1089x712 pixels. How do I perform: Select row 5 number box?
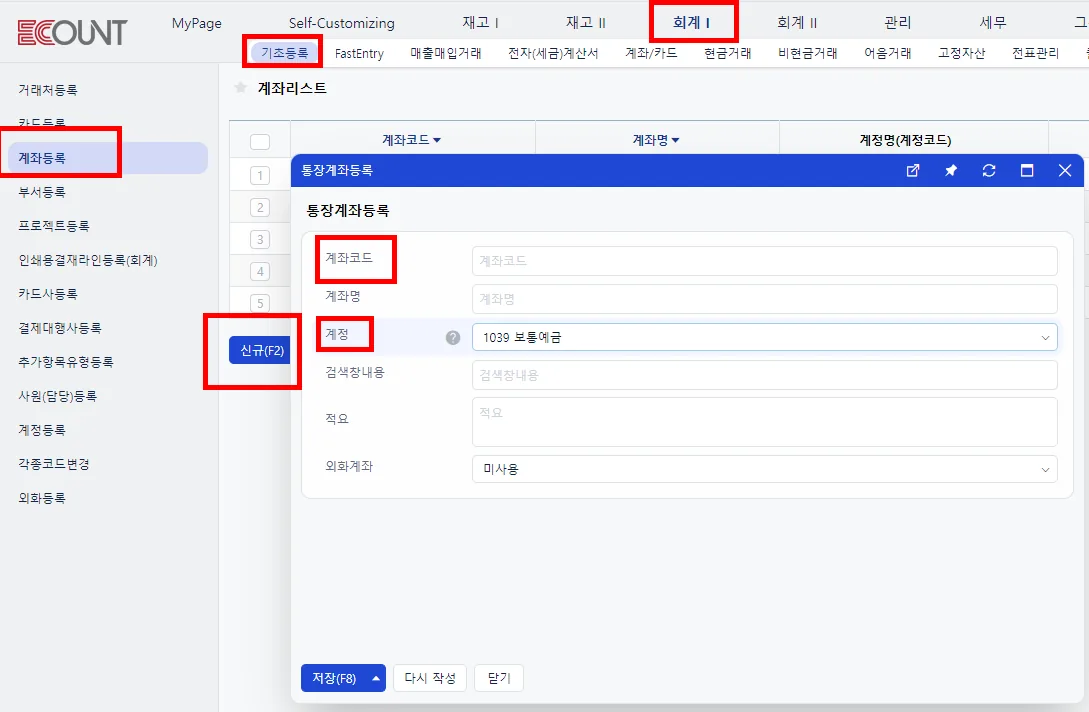tap(260, 303)
